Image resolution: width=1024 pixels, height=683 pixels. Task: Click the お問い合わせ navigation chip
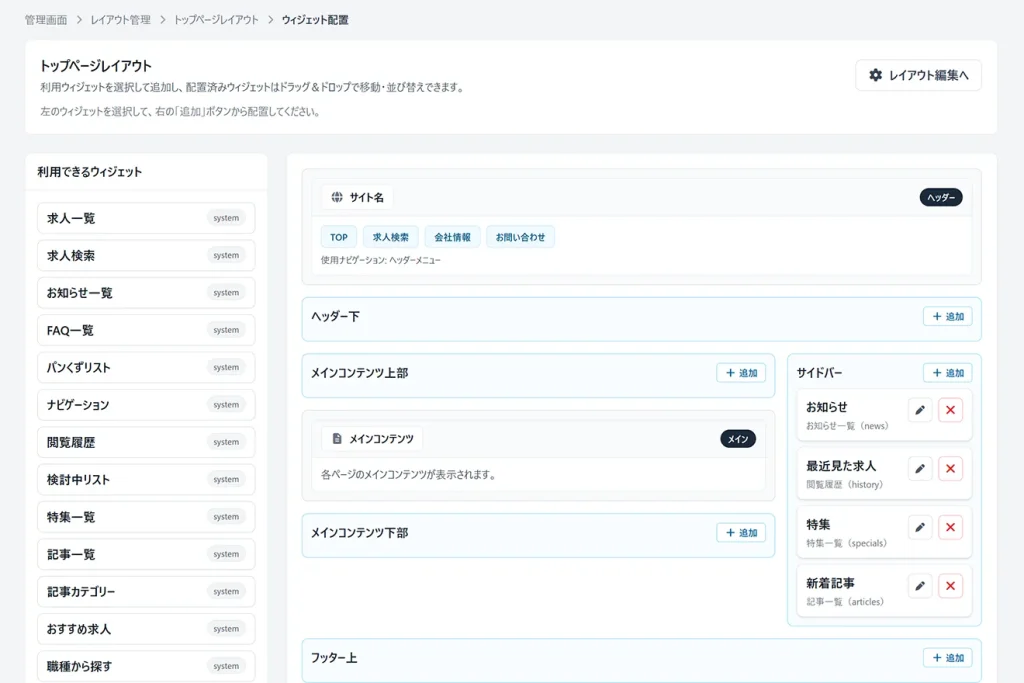(520, 237)
